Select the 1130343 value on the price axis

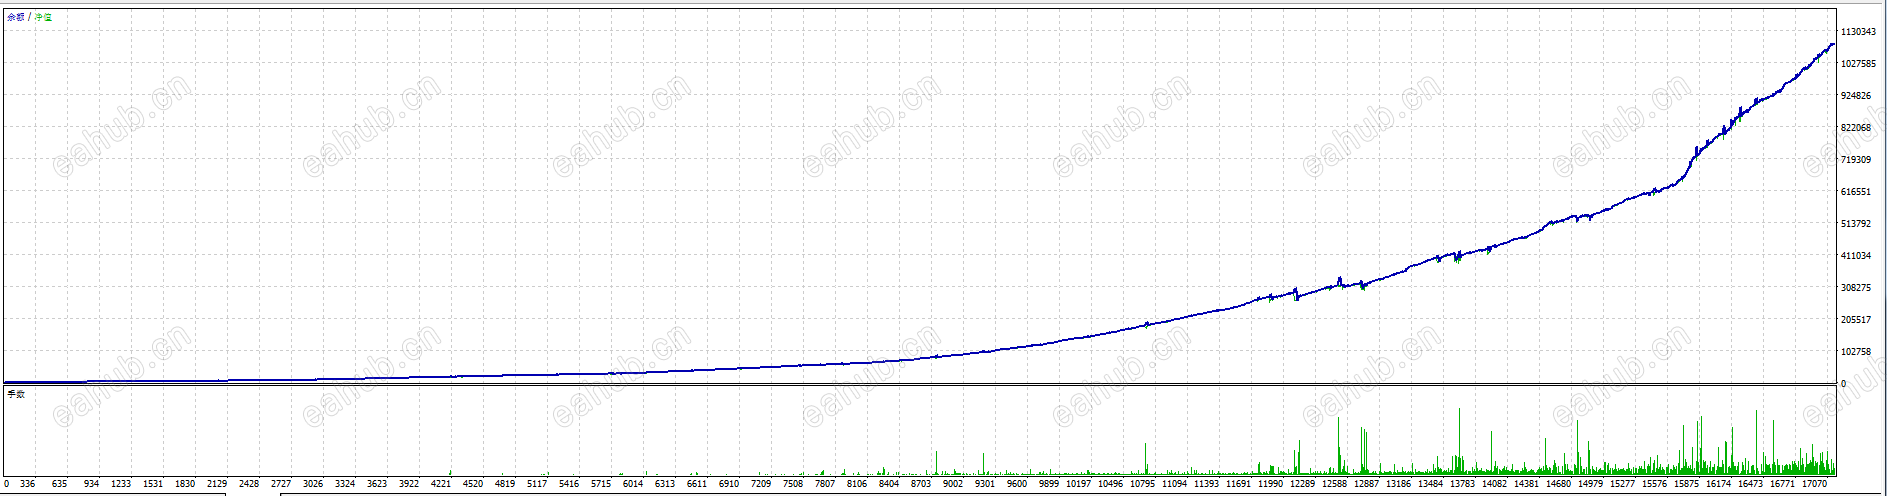click(1858, 32)
